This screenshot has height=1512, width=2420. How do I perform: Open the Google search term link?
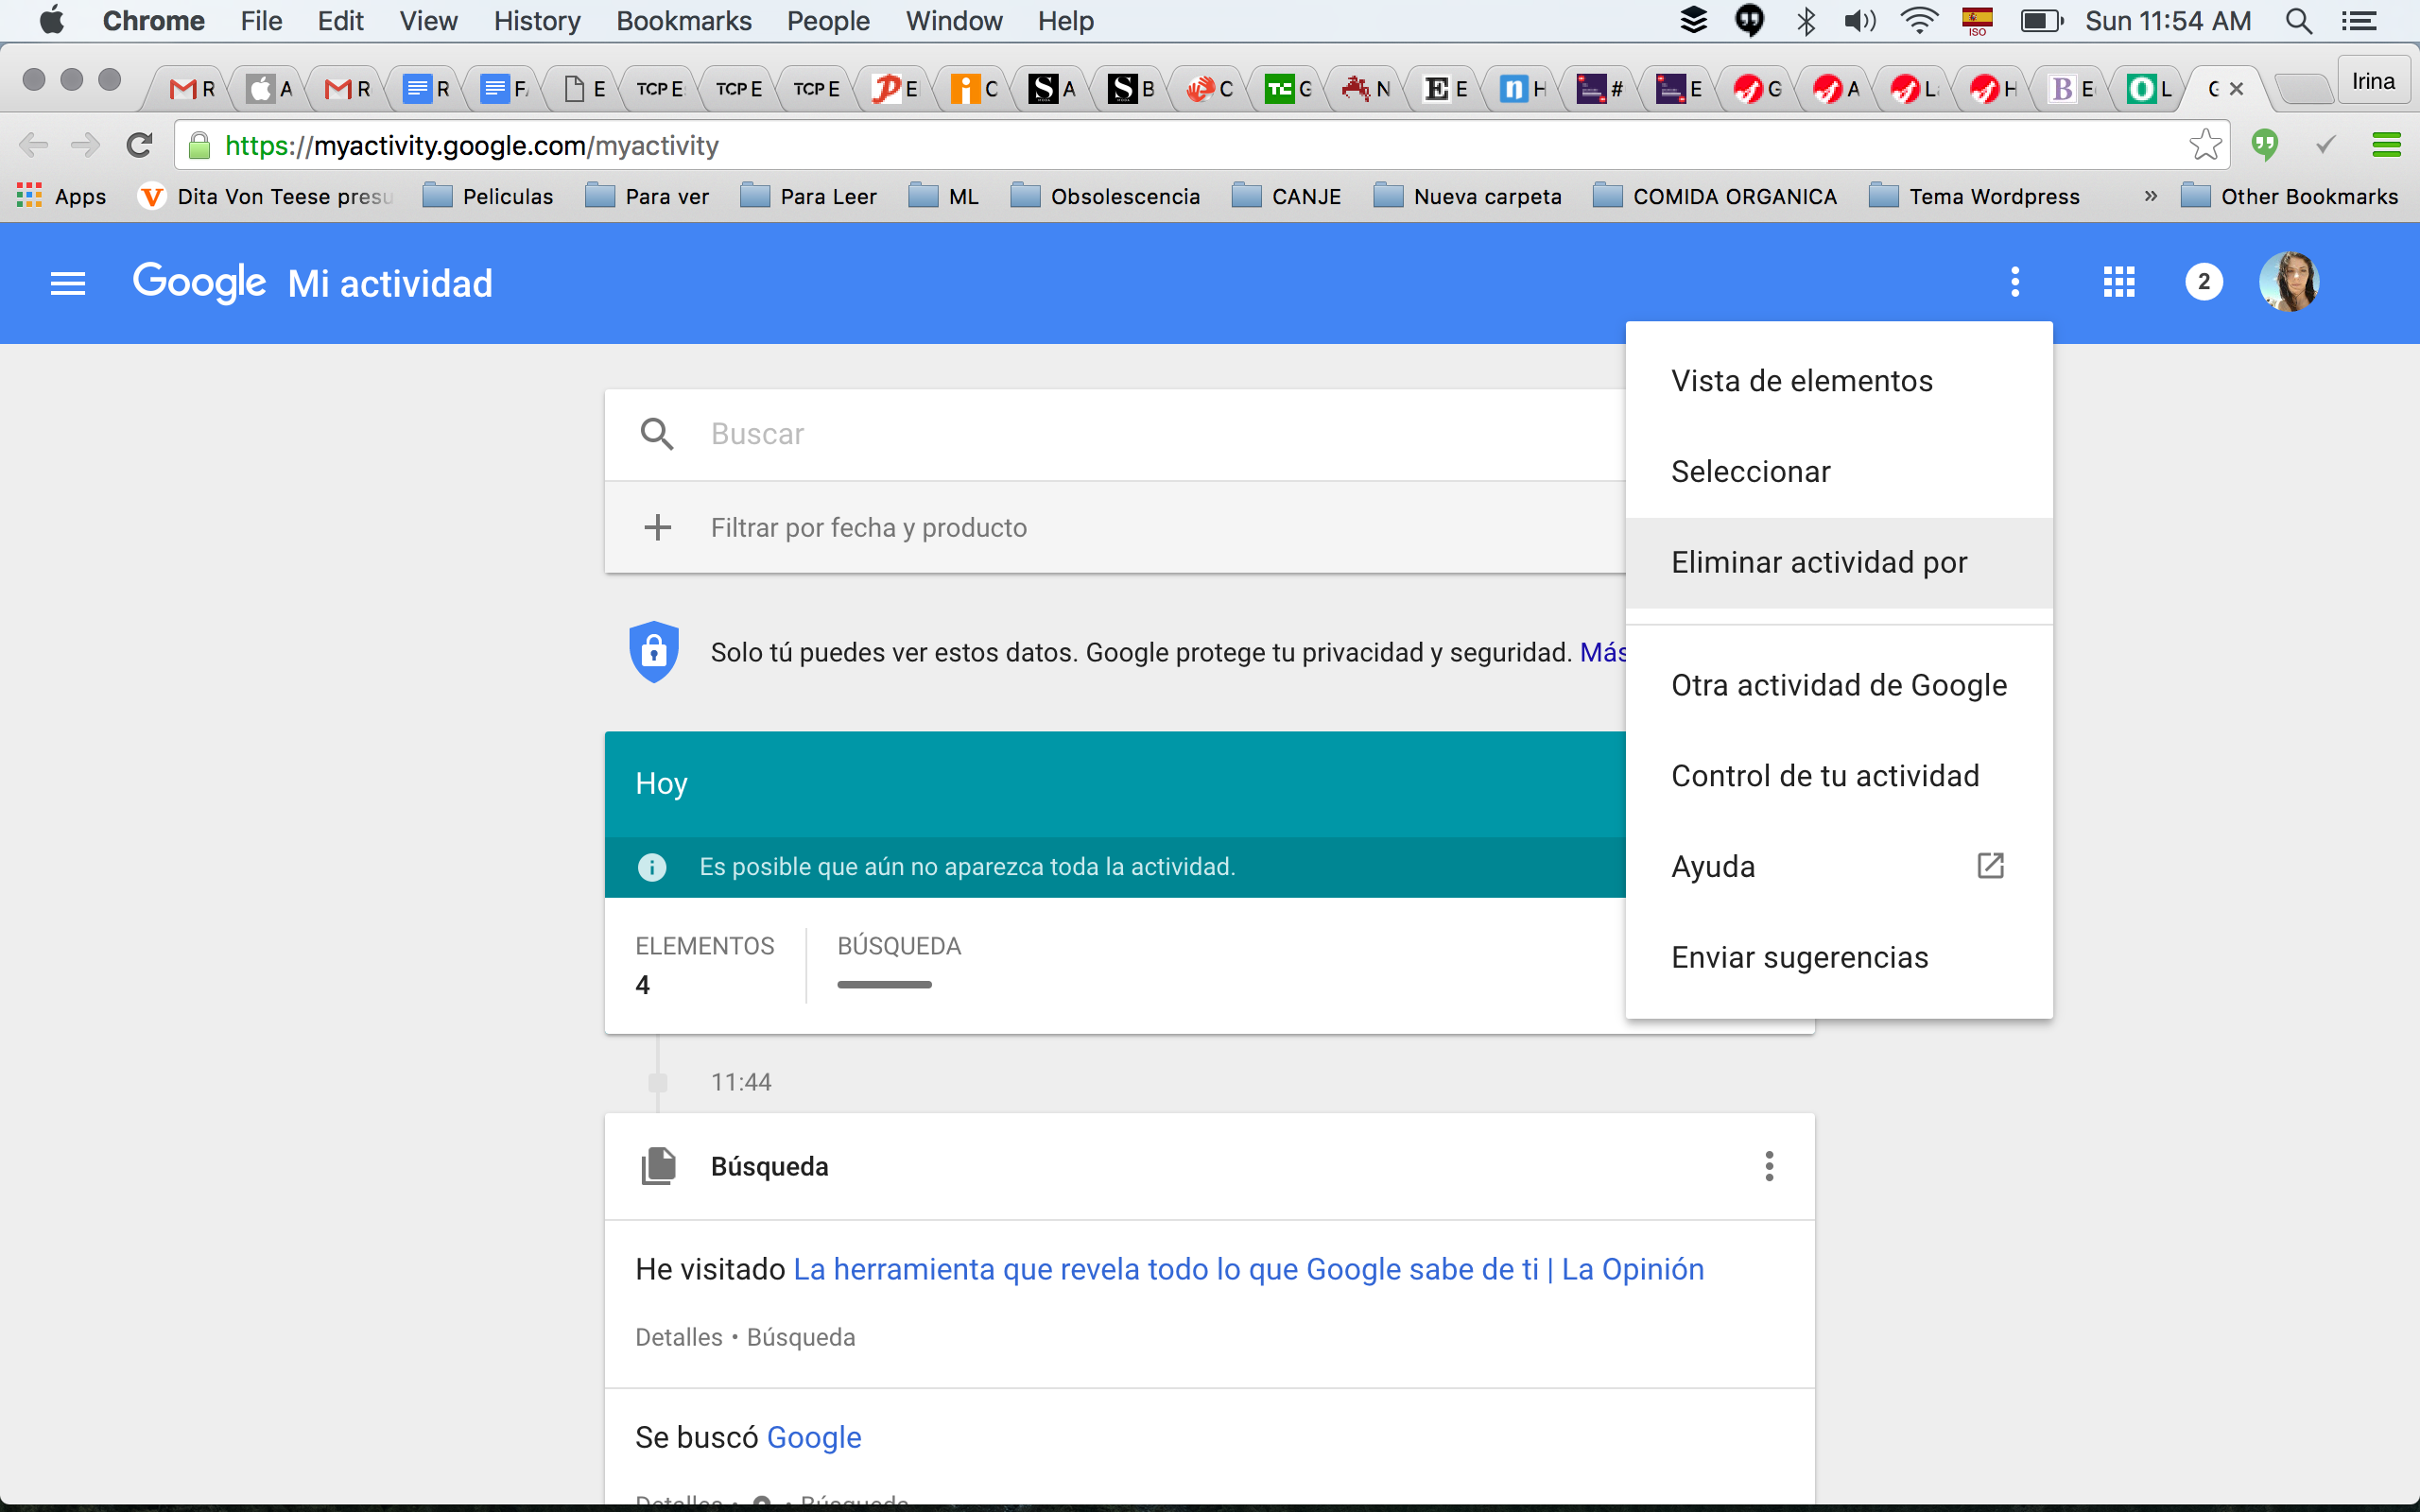point(813,1437)
